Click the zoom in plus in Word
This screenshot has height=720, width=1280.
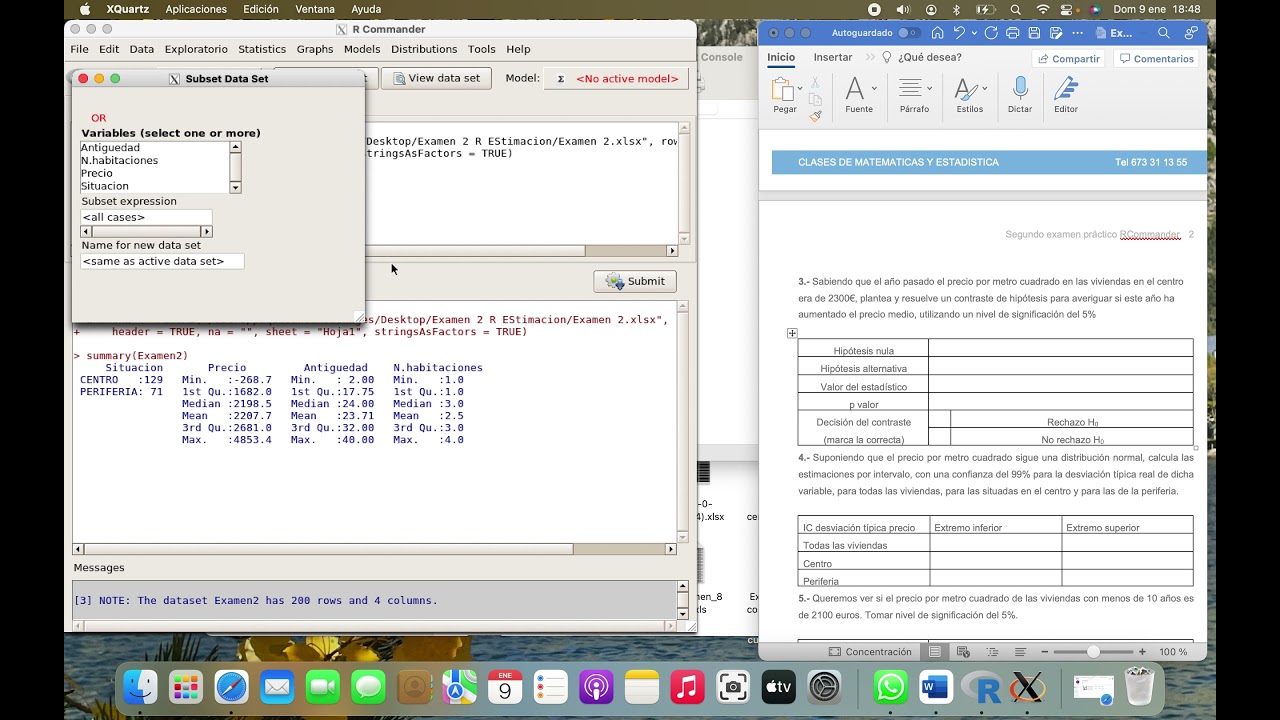point(1142,652)
